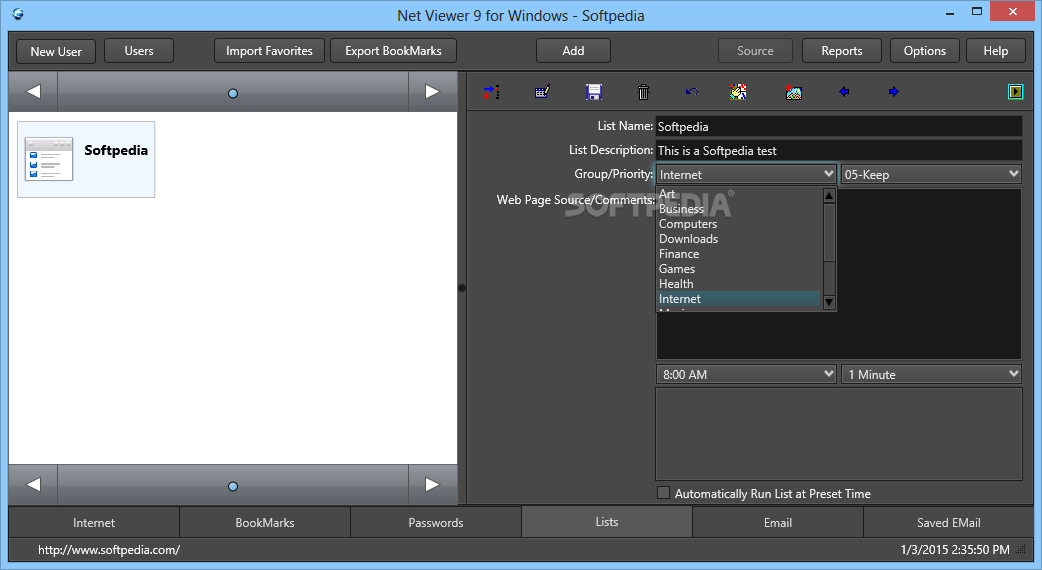This screenshot has height=570, width=1042.
Task: Click the group list scrollbar up arrow
Action: 829,195
